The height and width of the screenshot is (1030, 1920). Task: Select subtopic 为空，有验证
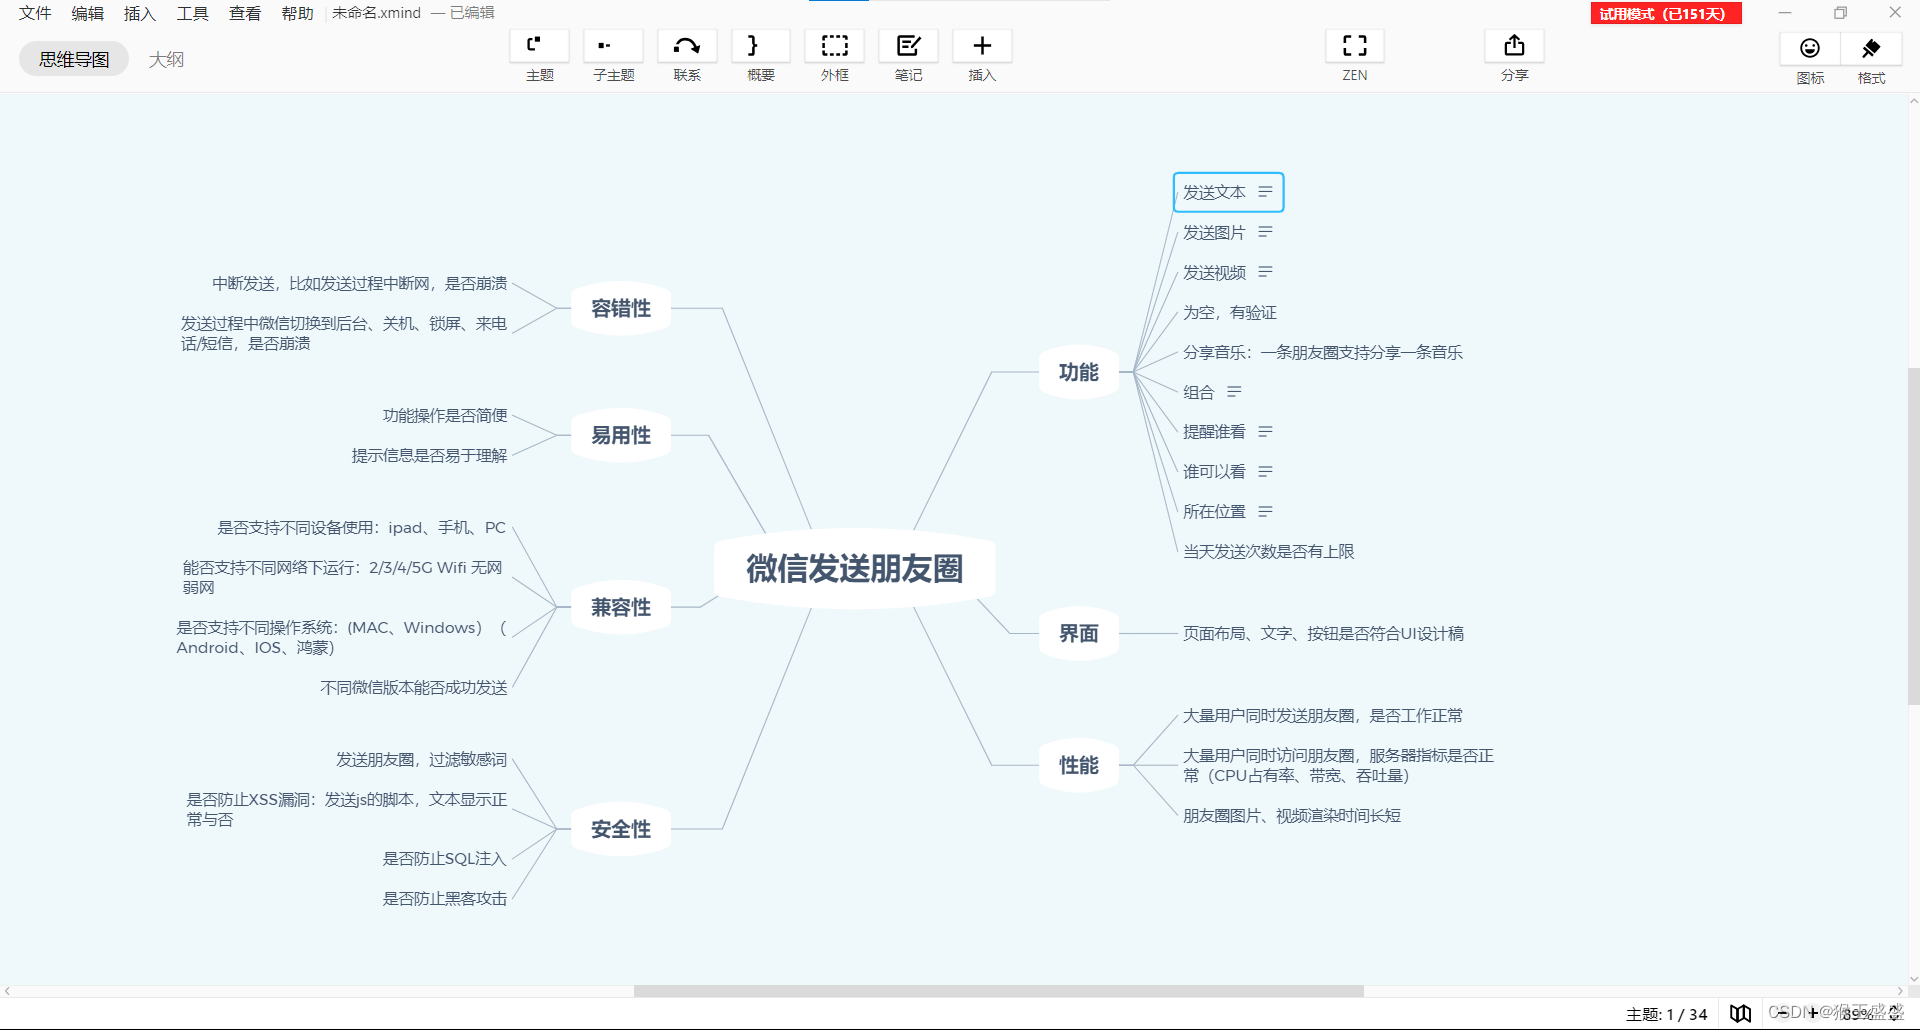click(1230, 312)
